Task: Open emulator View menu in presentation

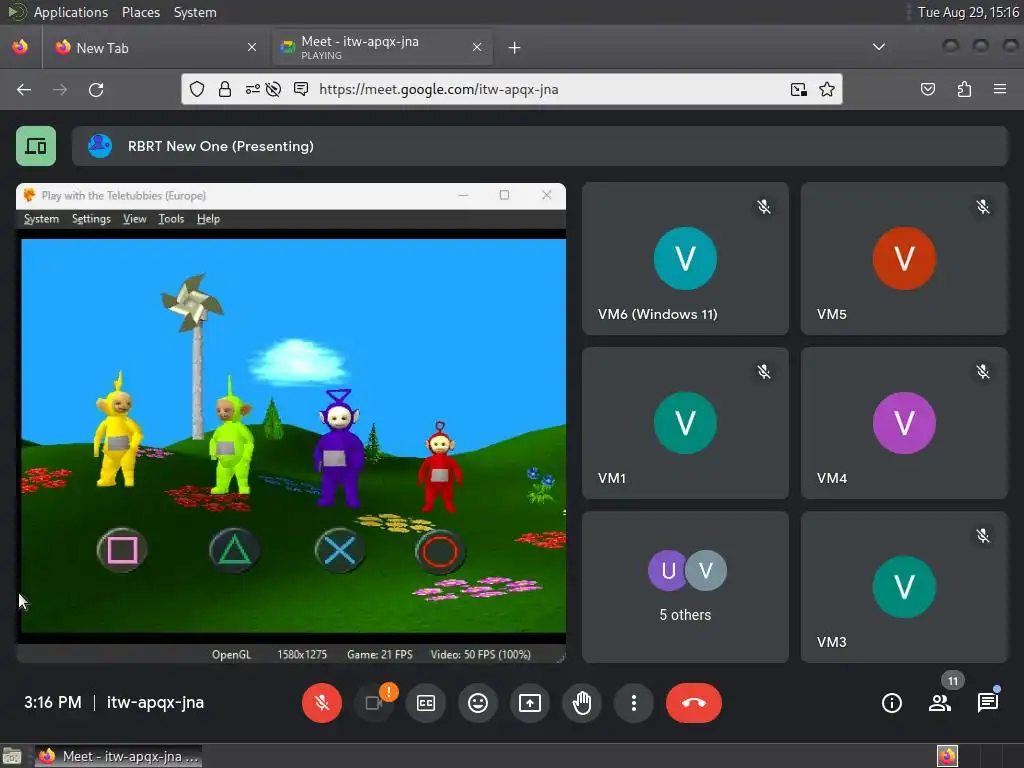Action: pyautogui.click(x=135, y=219)
